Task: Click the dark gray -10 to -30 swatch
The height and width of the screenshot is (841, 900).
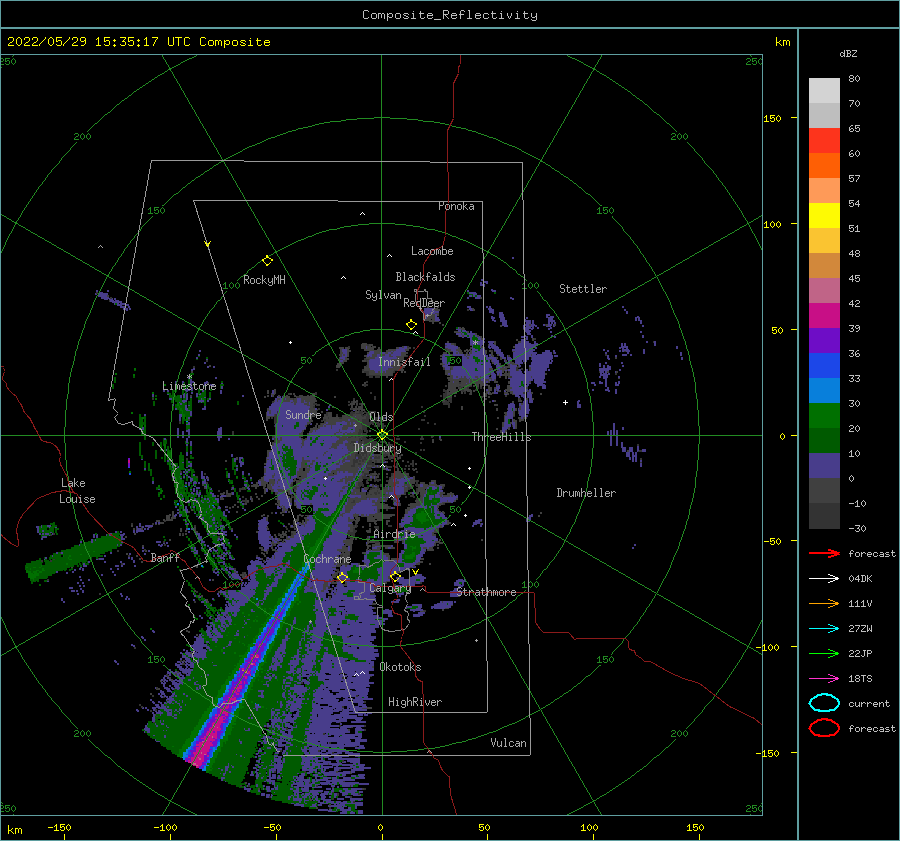Action: (x=824, y=516)
